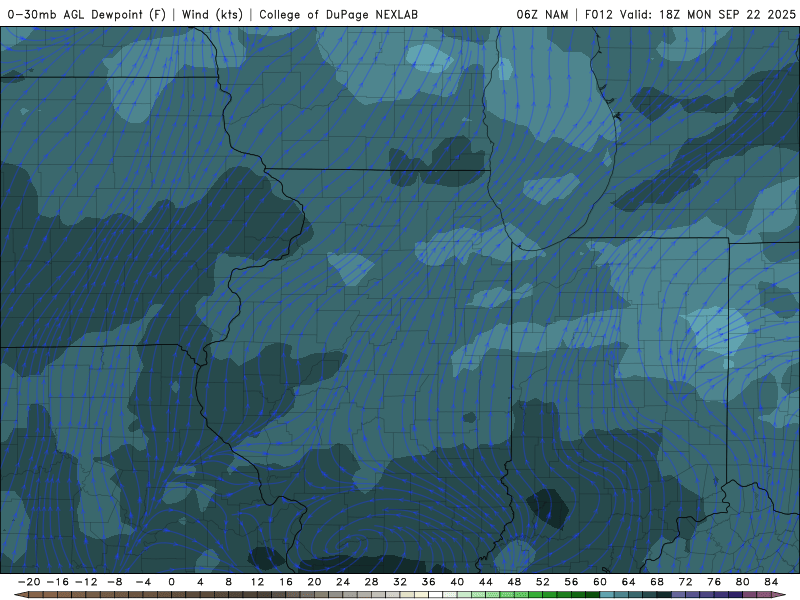The height and width of the screenshot is (600, 800).
Task: Select the 72 legend scale value
Action: click(686, 582)
